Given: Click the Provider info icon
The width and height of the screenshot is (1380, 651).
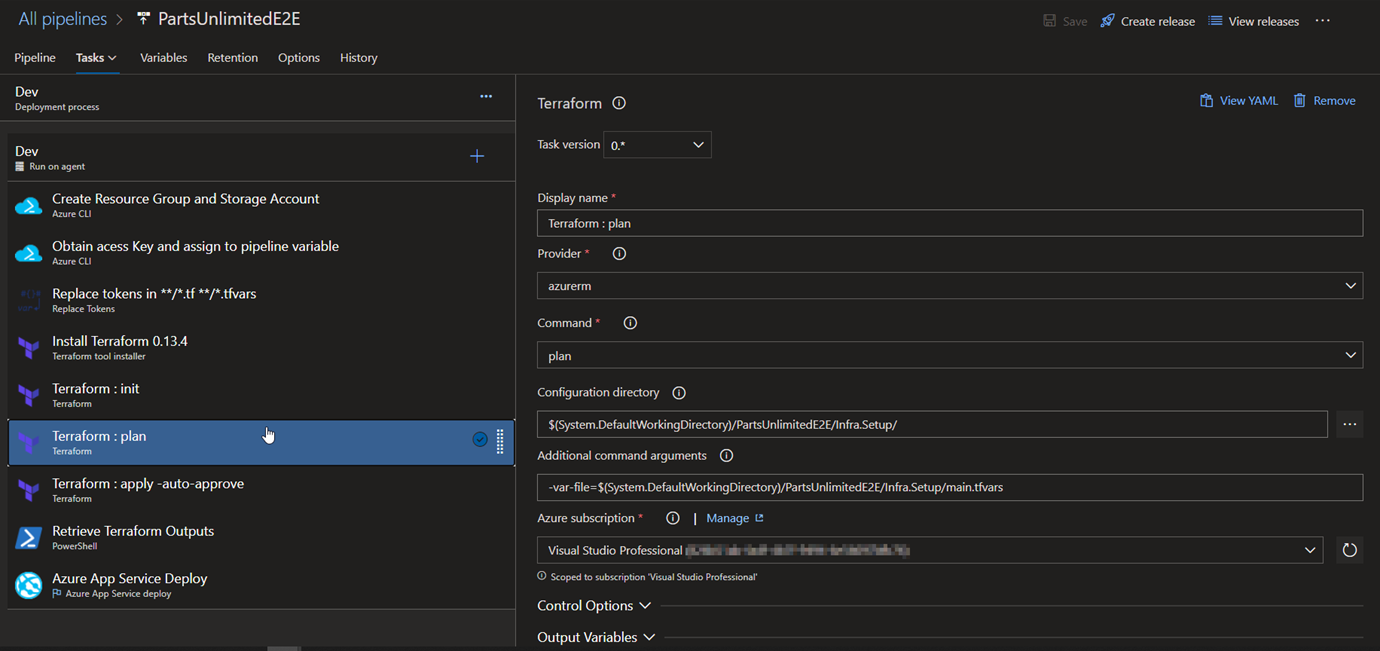Looking at the screenshot, I should (619, 254).
